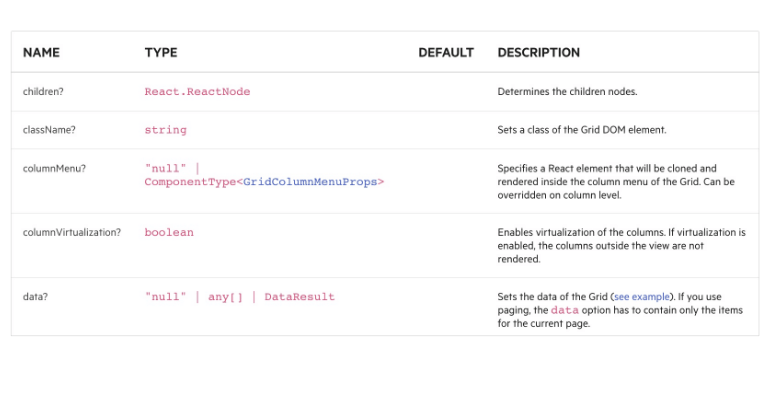770x396 pixels.
Task: Click 'Determines the children nodes.' description
Action: coord(567,92)
